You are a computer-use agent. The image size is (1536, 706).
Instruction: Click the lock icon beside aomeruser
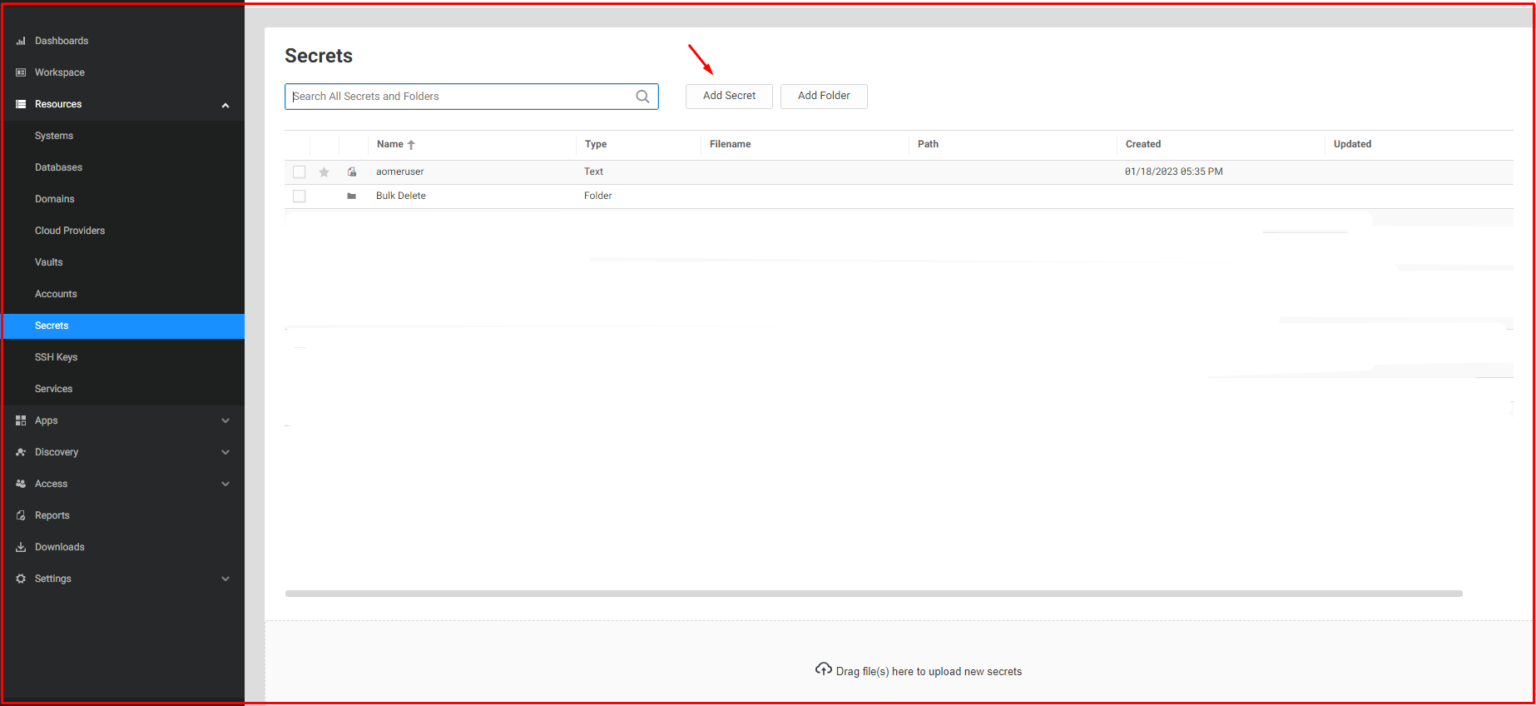352,171
